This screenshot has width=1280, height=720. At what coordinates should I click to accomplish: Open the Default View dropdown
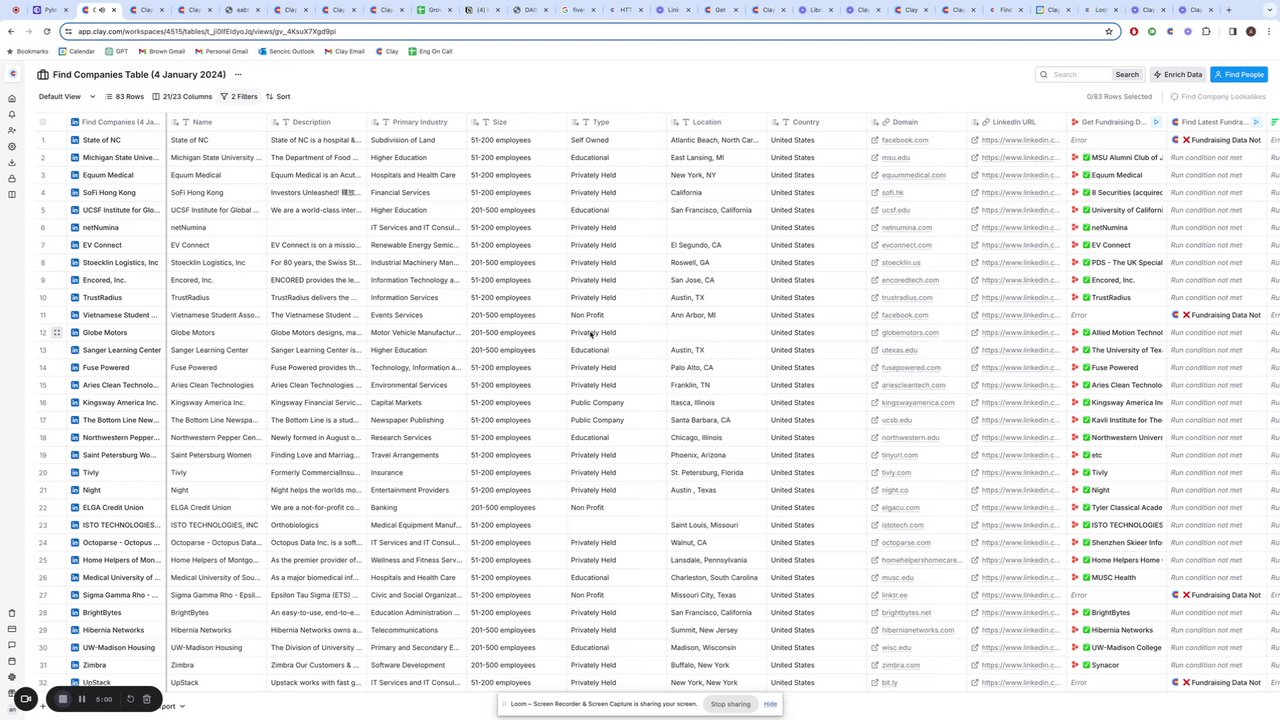(x=66, y=97)
